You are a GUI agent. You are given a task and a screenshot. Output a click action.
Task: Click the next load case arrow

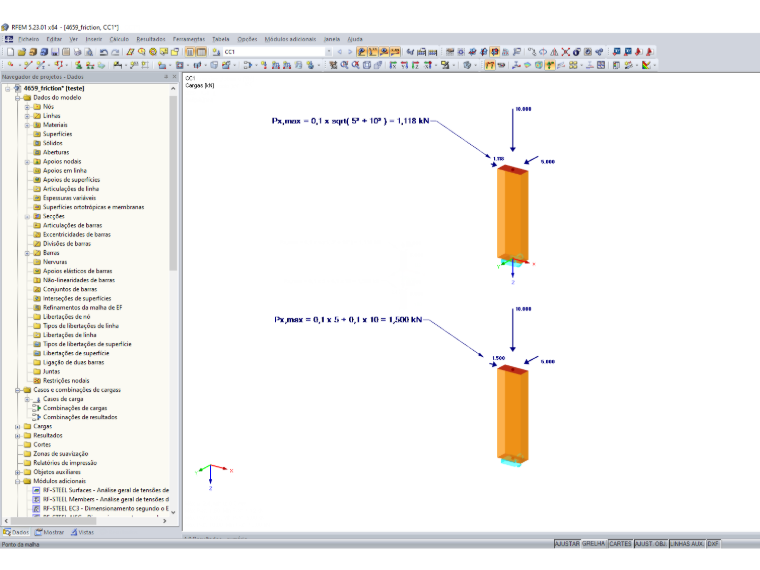[350, 52]
